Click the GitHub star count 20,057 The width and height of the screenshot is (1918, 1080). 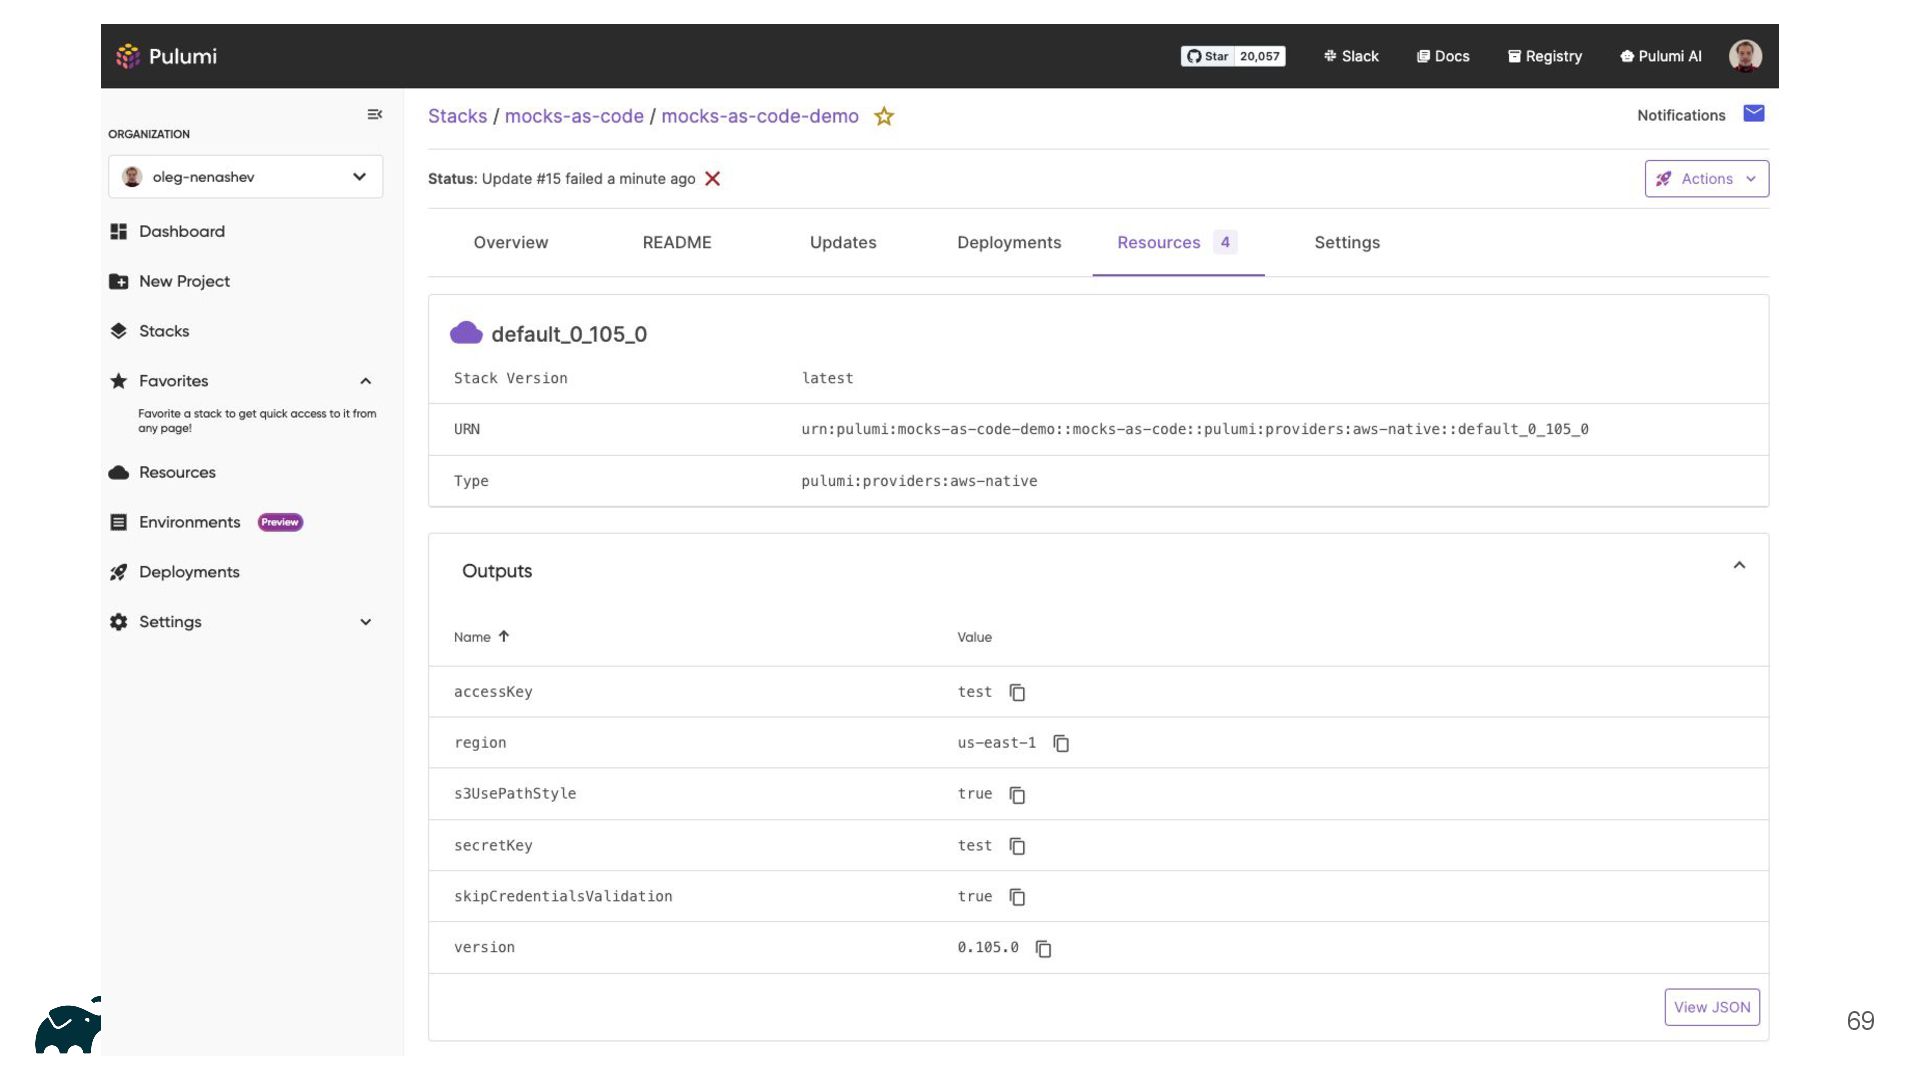click(x=1260, y=56)
